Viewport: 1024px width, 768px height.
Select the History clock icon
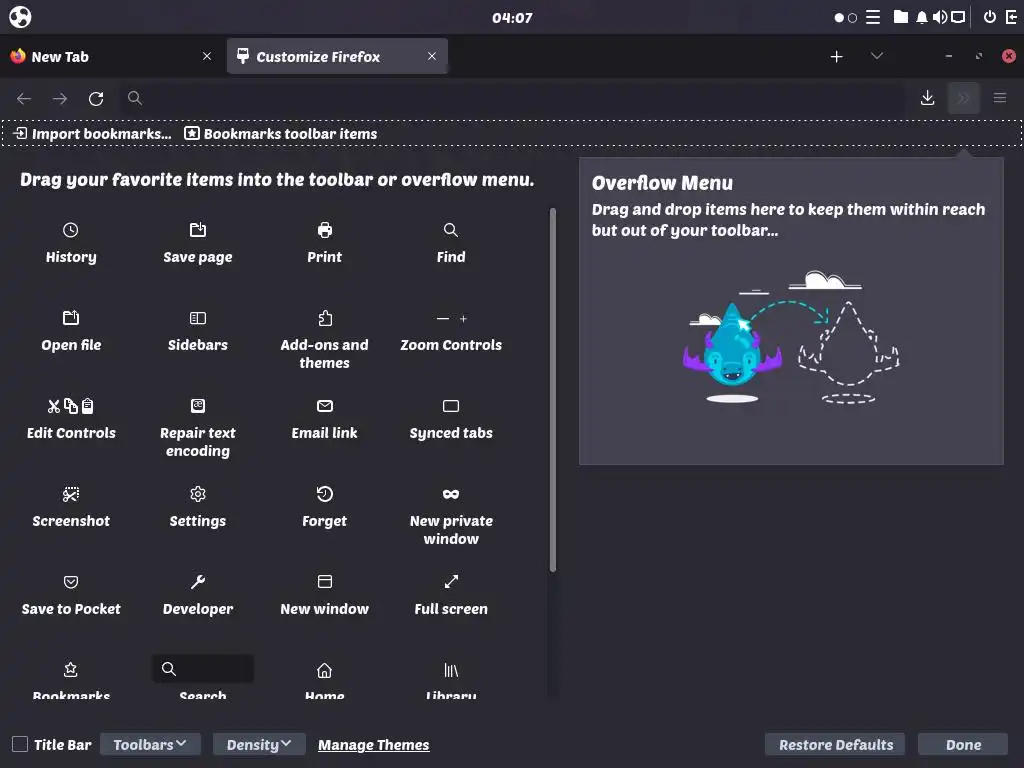[71, 230]
